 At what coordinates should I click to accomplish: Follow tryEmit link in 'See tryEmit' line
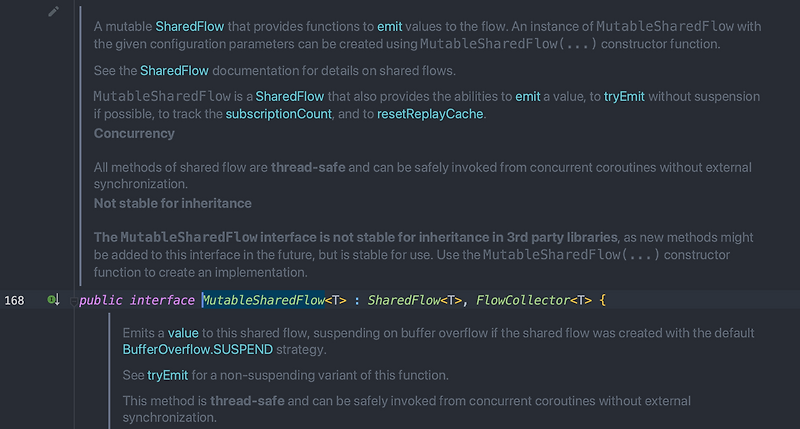pyautogui.click(x=167, y=375)
